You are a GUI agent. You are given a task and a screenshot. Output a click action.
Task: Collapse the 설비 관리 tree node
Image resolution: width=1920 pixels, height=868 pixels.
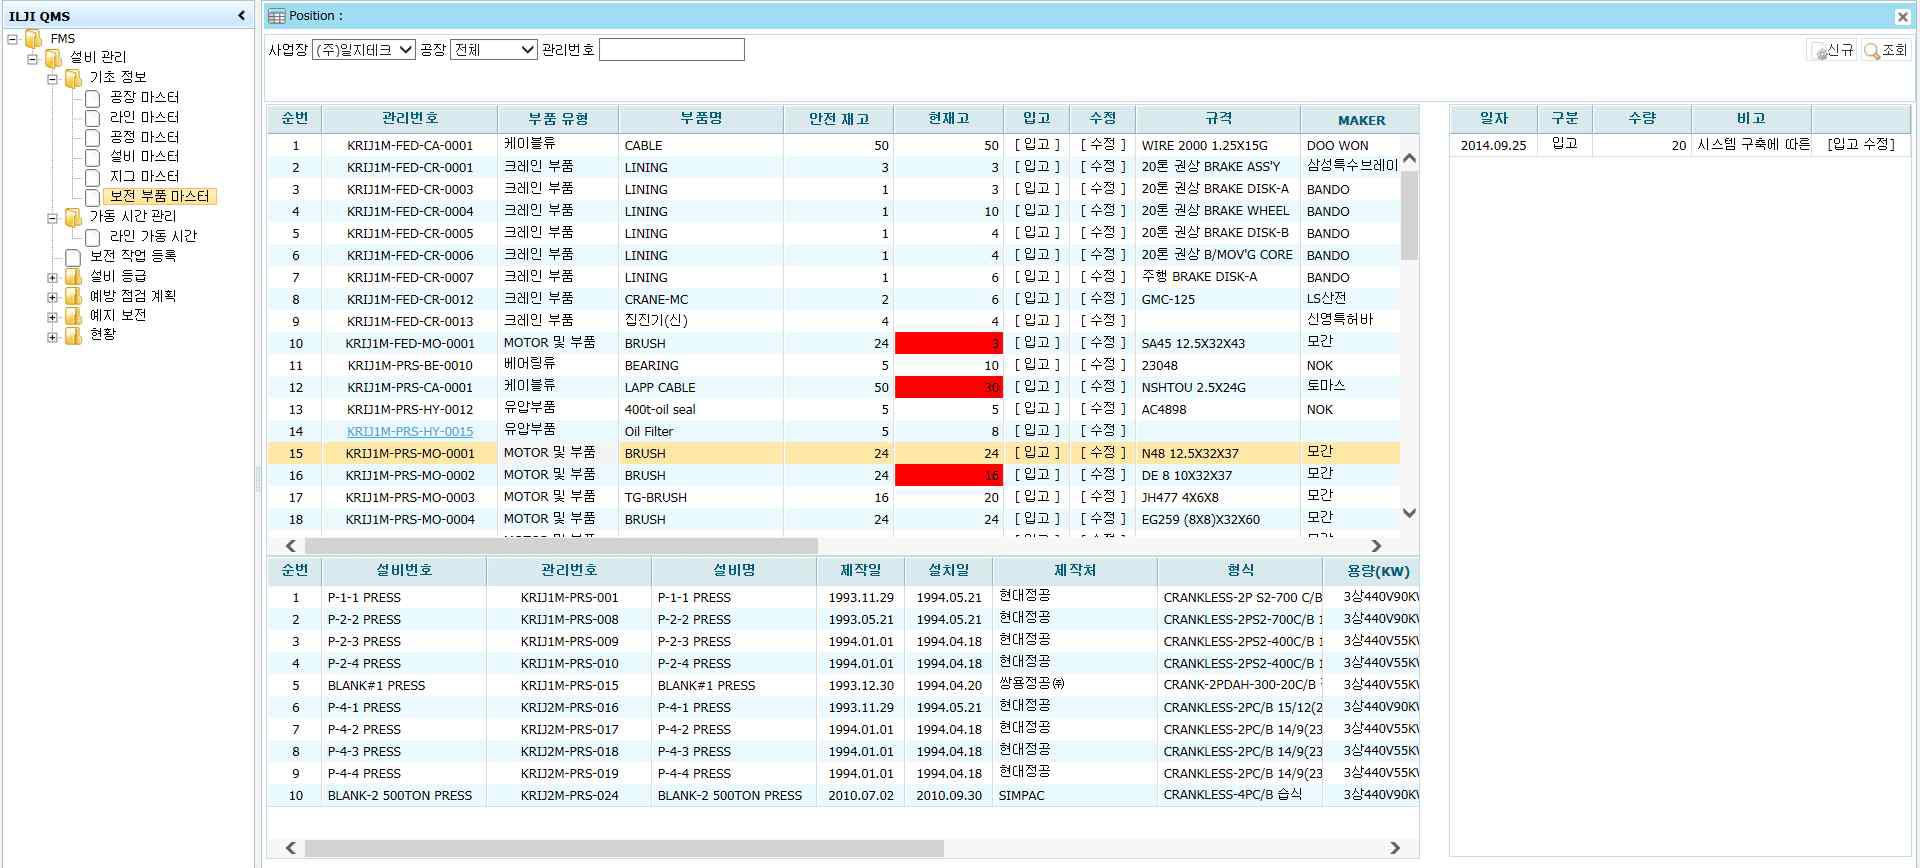tap(32, 58)
